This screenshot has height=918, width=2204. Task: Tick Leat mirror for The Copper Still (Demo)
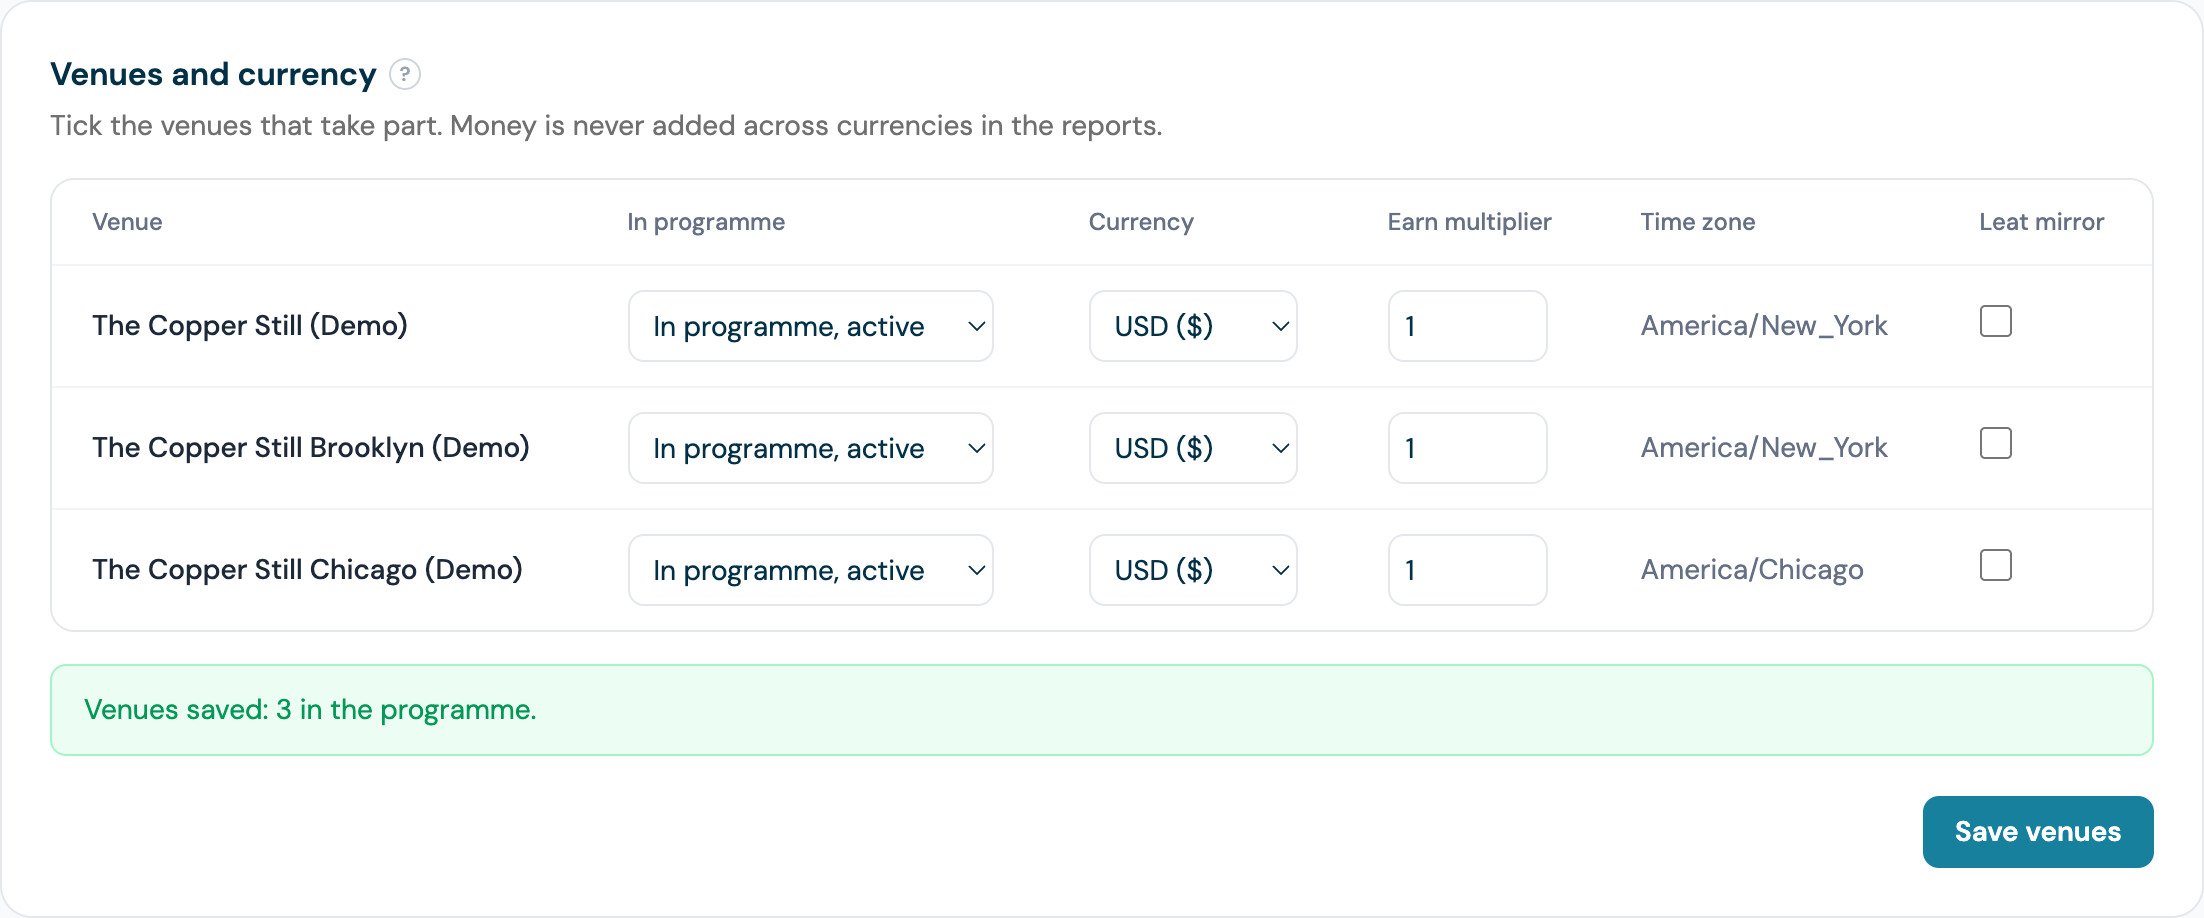pos(1995,321)
